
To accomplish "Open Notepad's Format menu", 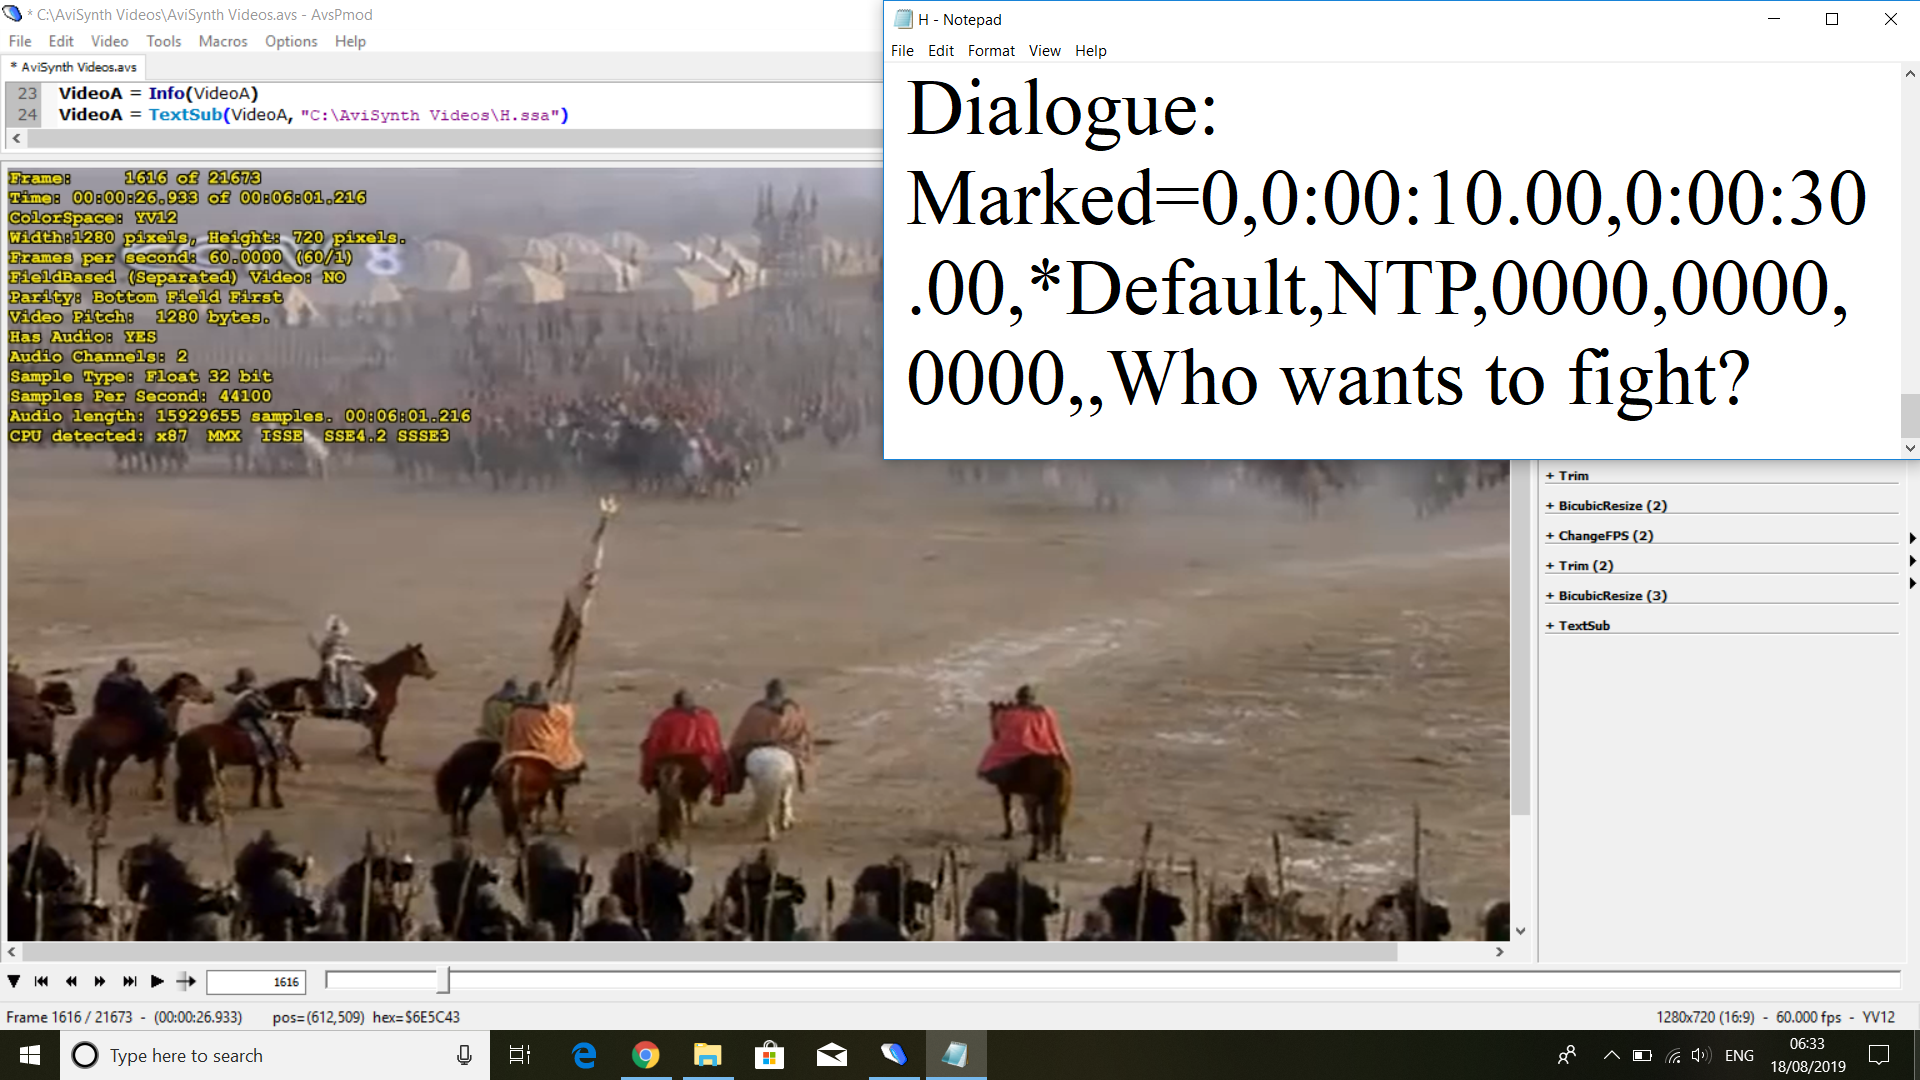I will (990, 51).
